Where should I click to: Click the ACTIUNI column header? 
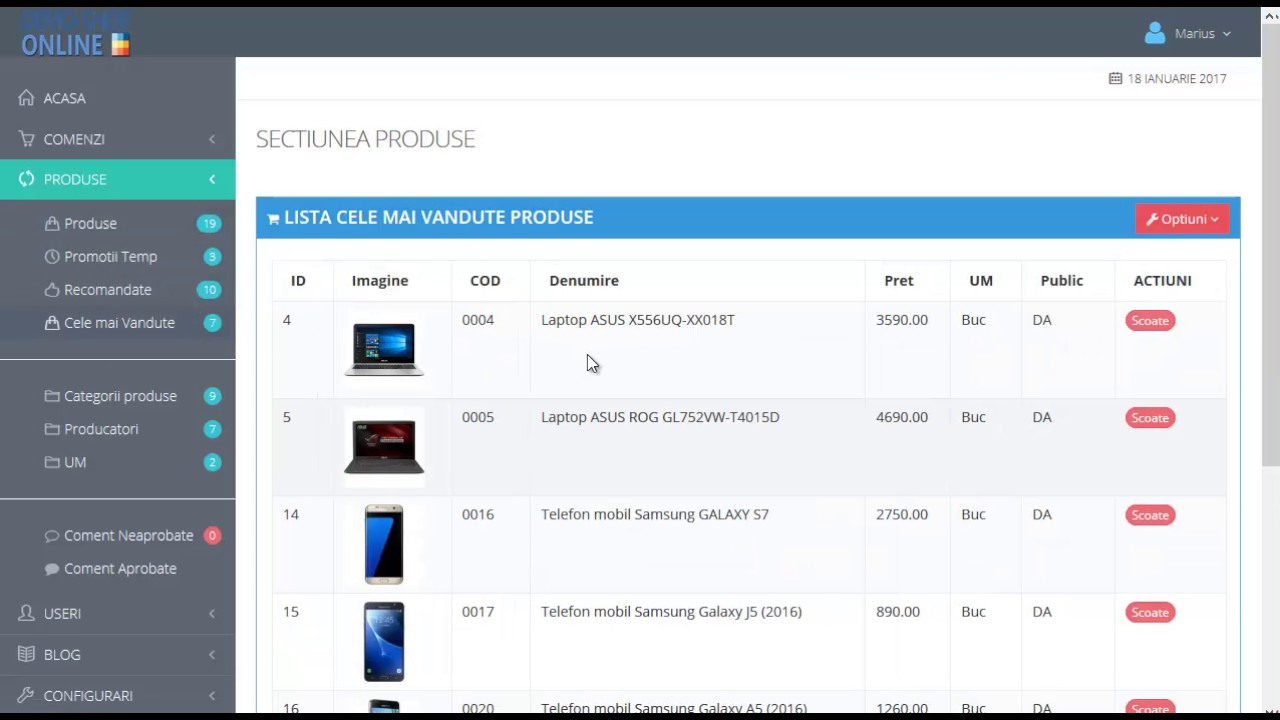(1162, 281)
